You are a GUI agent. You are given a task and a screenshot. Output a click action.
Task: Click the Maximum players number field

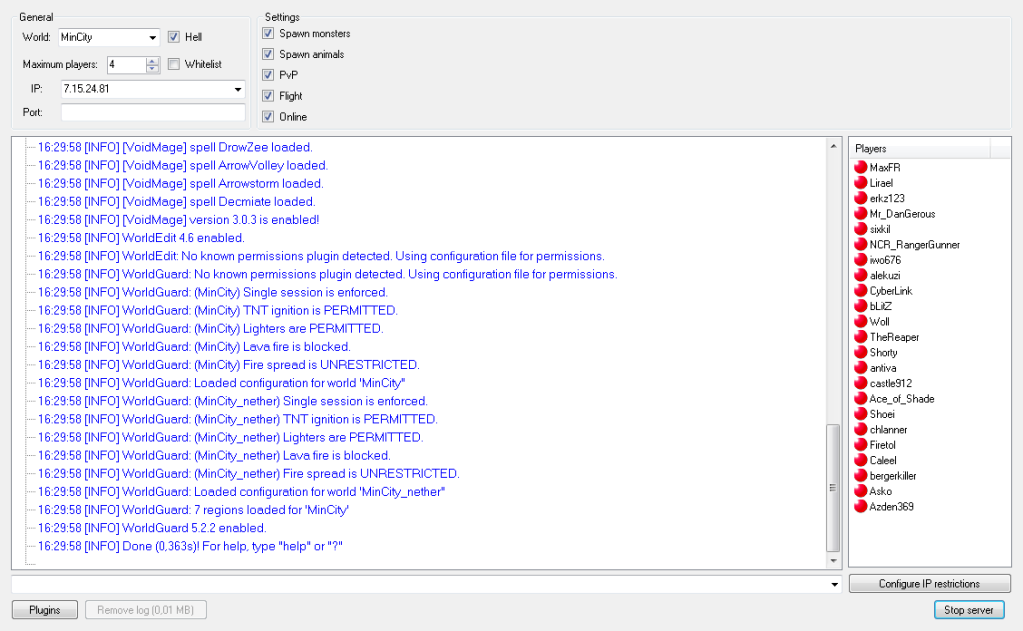click(x=127, y=65)
